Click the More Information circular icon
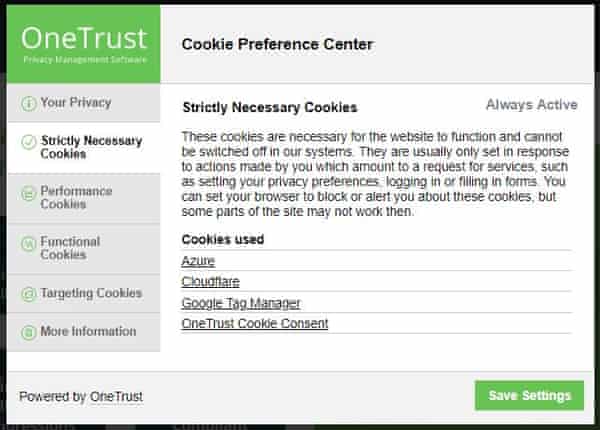 coord(29,332)
